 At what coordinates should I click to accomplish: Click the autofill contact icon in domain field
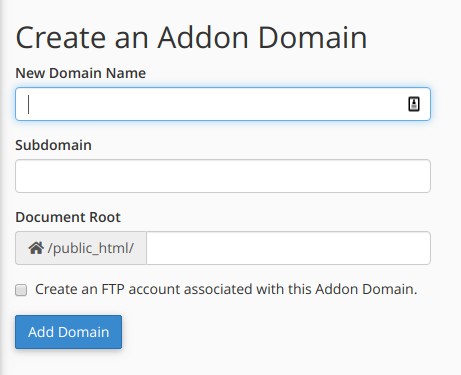(x=414, y=104)
